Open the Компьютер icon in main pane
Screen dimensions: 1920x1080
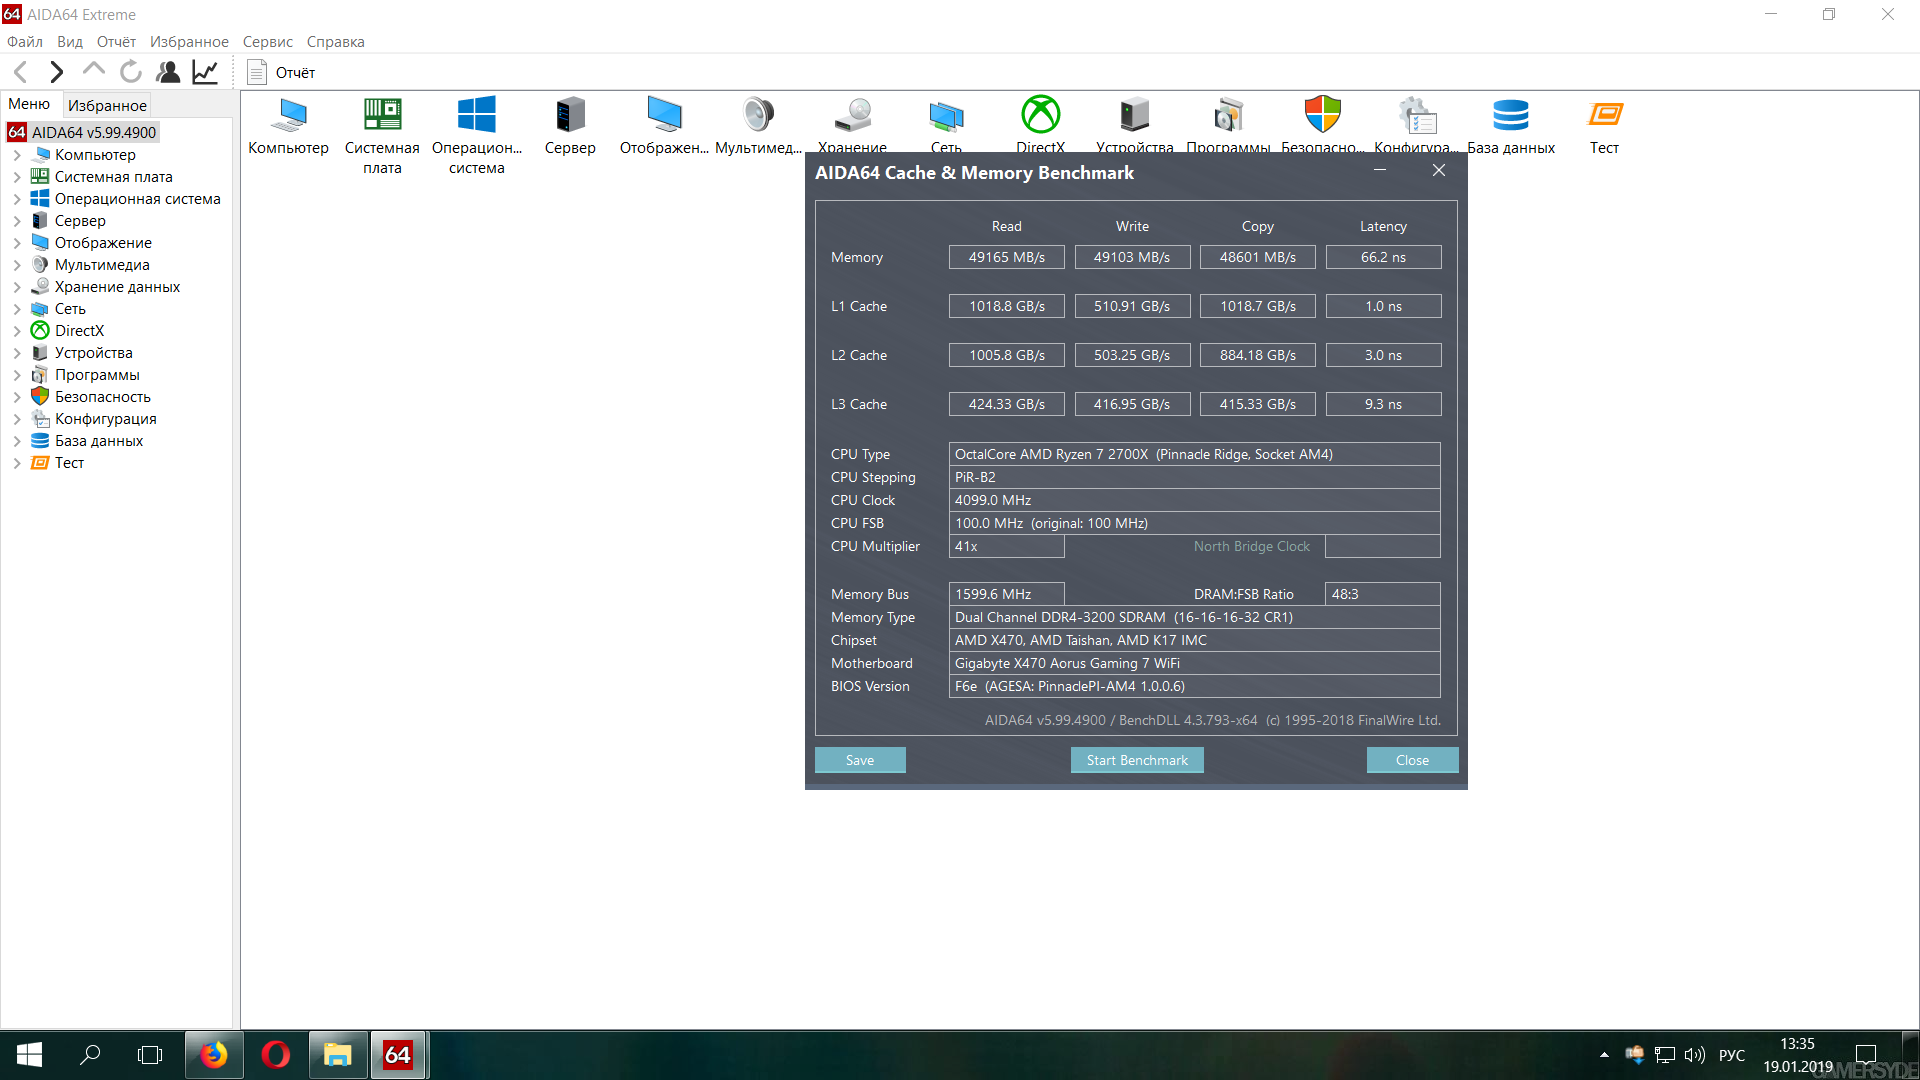click(x=289, y=126)
